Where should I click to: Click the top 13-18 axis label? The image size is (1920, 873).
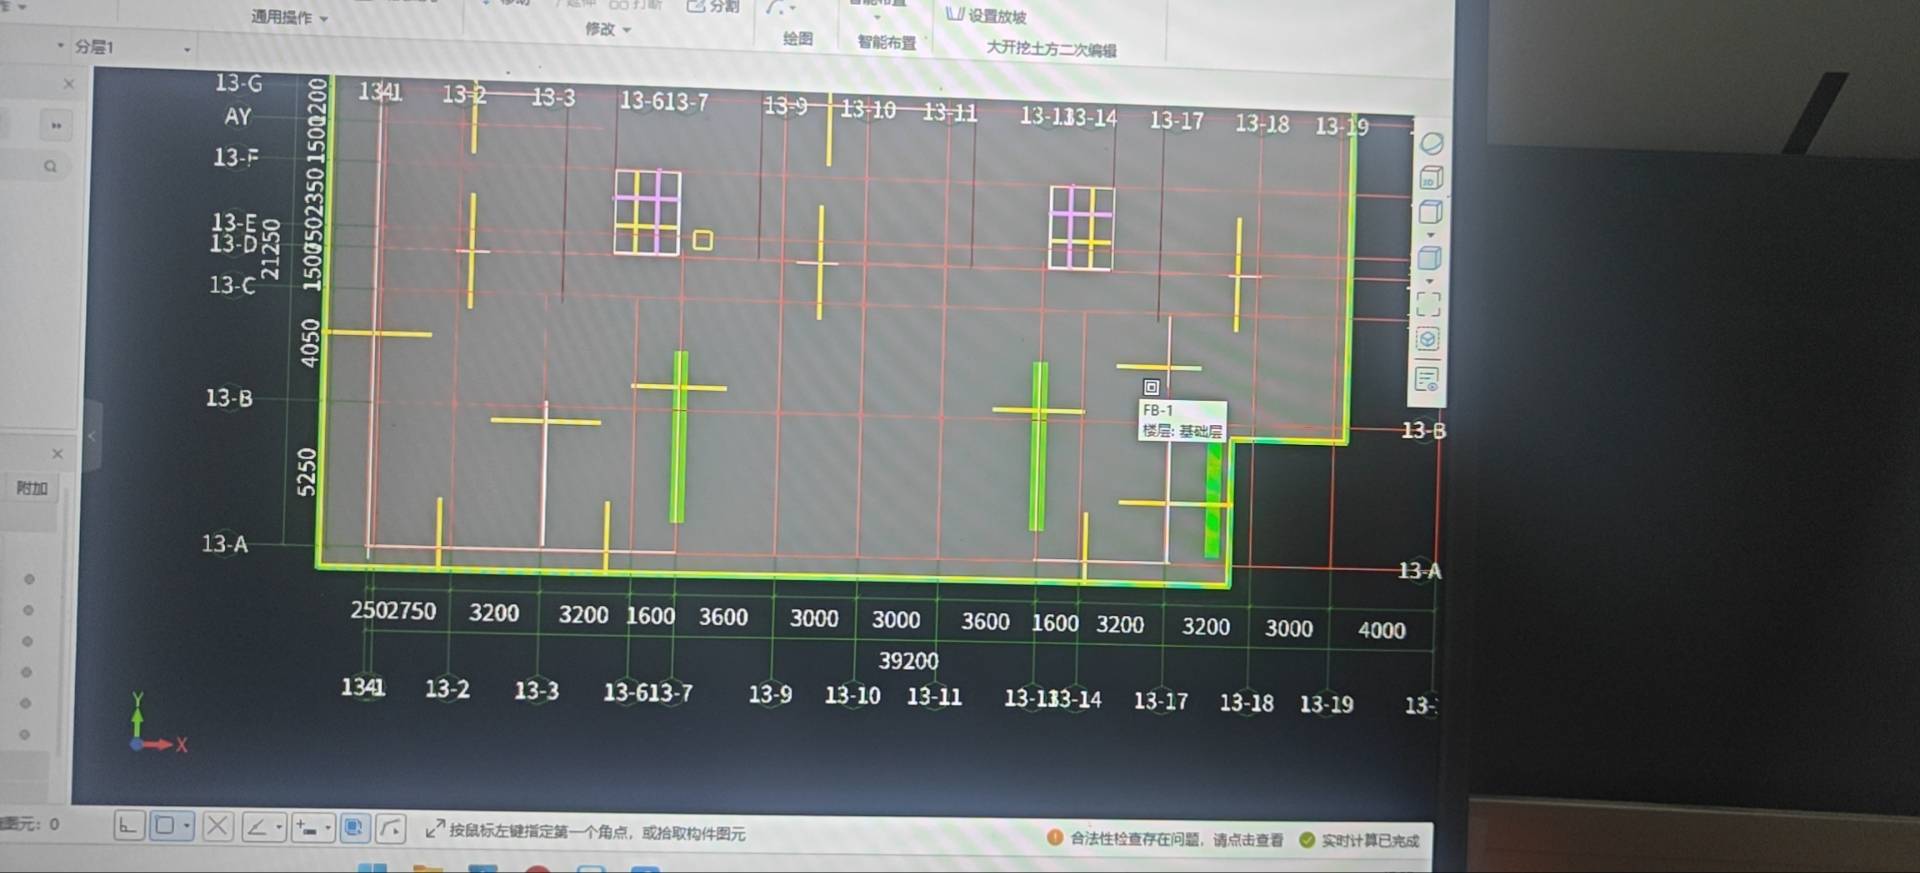(1262, 124)
